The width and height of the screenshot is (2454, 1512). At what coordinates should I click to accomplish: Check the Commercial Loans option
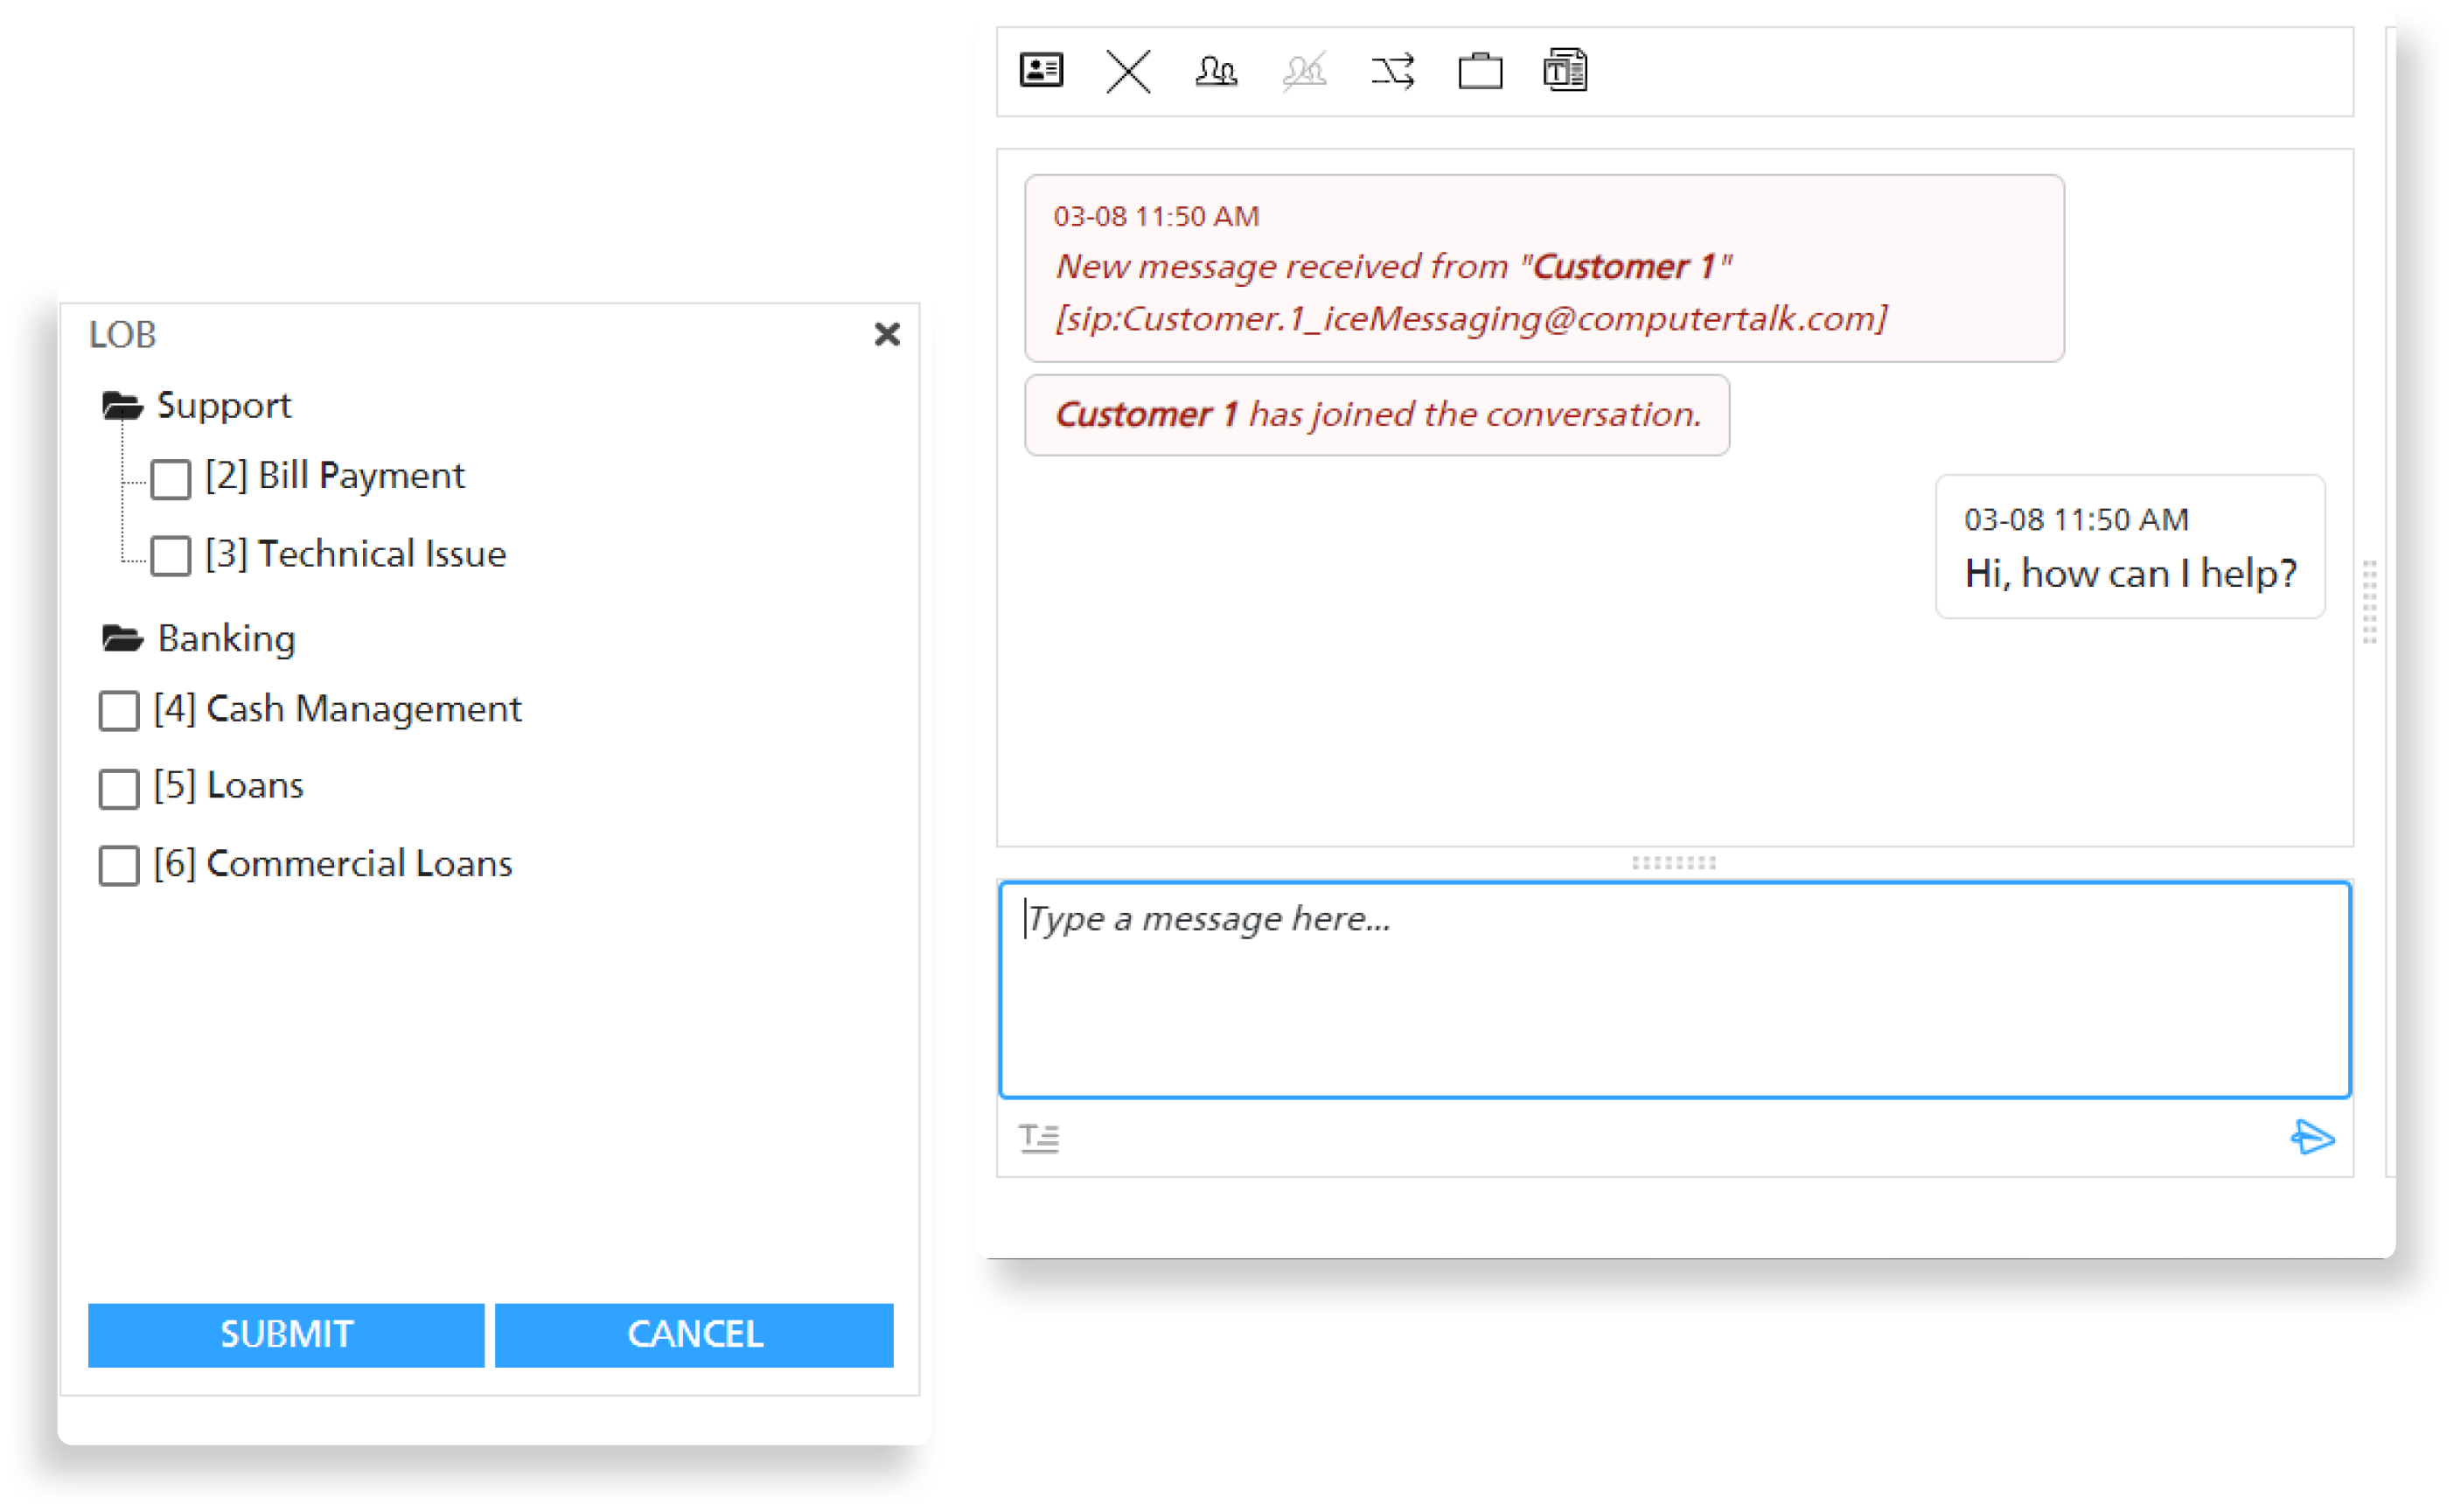[x=119, y=865]
